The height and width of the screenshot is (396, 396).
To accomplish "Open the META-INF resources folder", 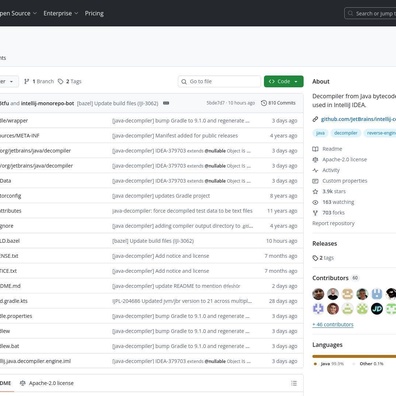I will pos(20,136).
